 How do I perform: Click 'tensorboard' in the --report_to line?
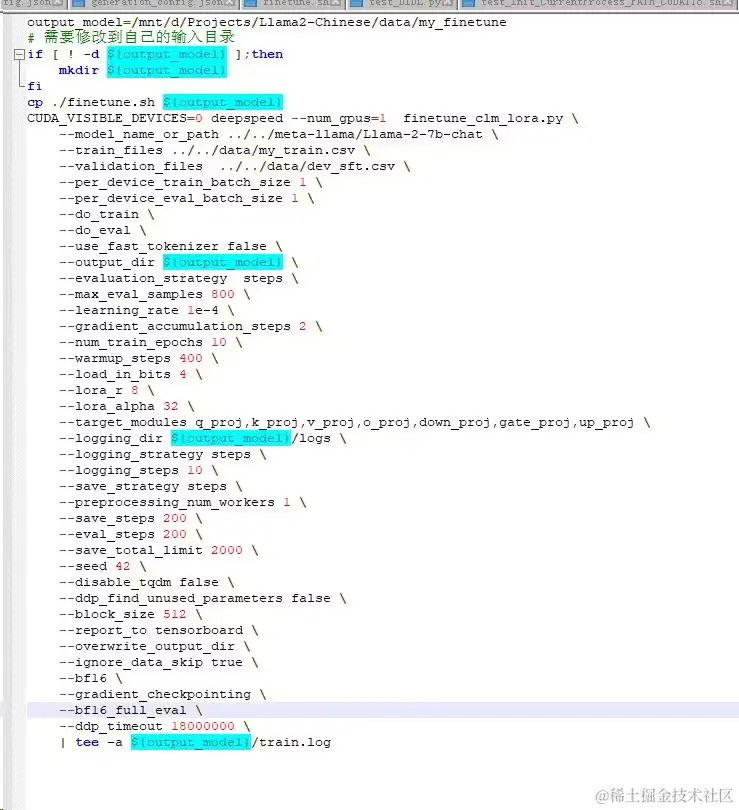coord(199,631)
